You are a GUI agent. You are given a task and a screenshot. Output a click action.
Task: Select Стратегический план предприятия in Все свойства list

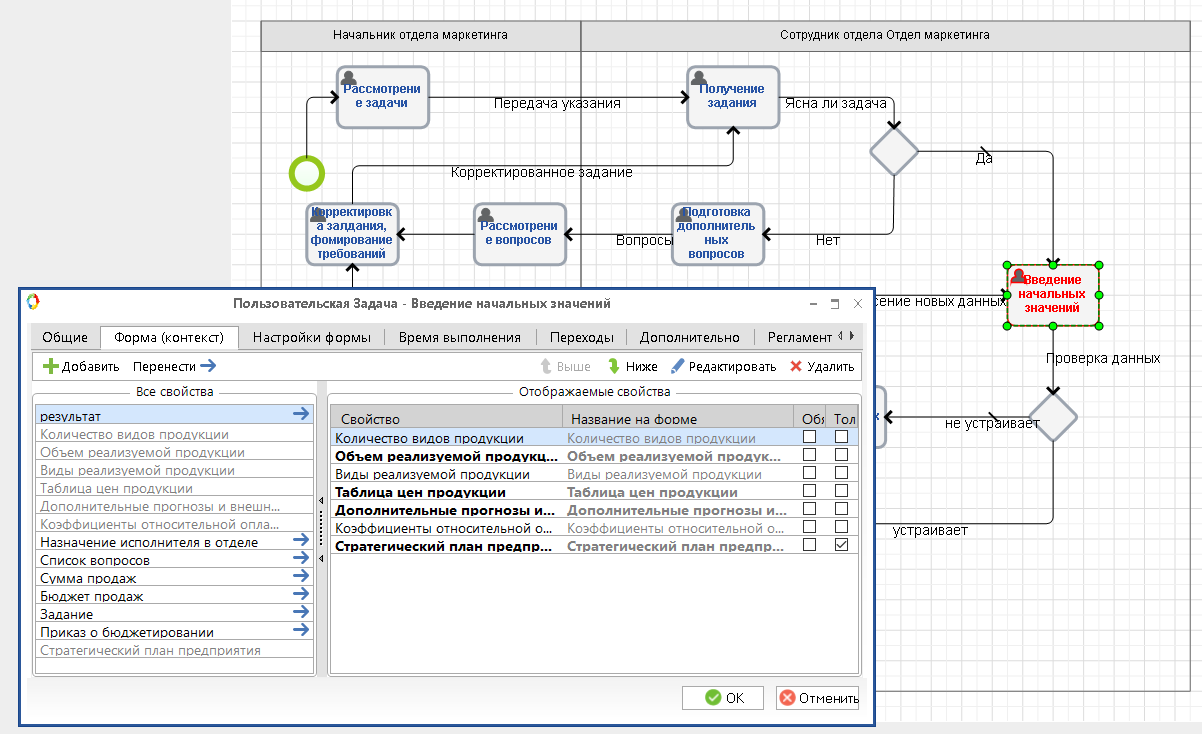175,650
